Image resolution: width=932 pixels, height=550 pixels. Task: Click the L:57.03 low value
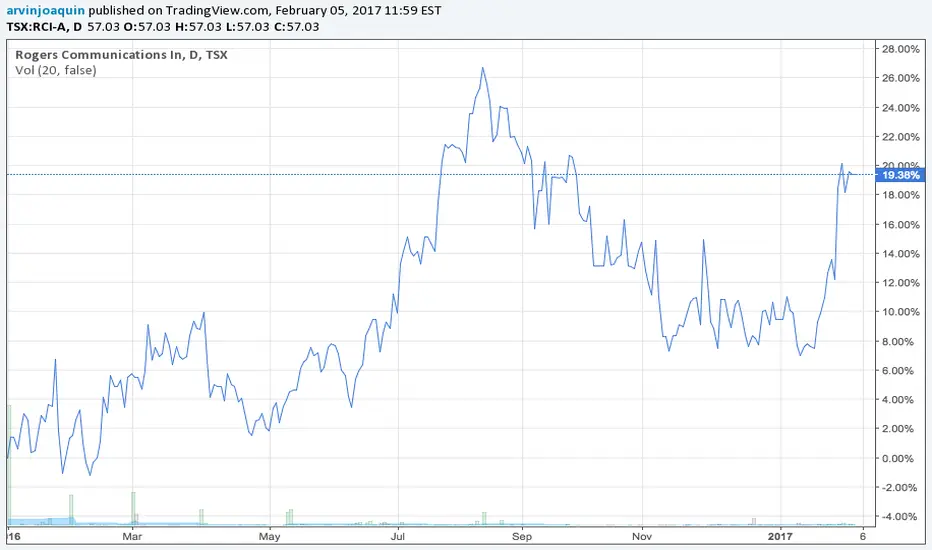click(x=248, y=27)
